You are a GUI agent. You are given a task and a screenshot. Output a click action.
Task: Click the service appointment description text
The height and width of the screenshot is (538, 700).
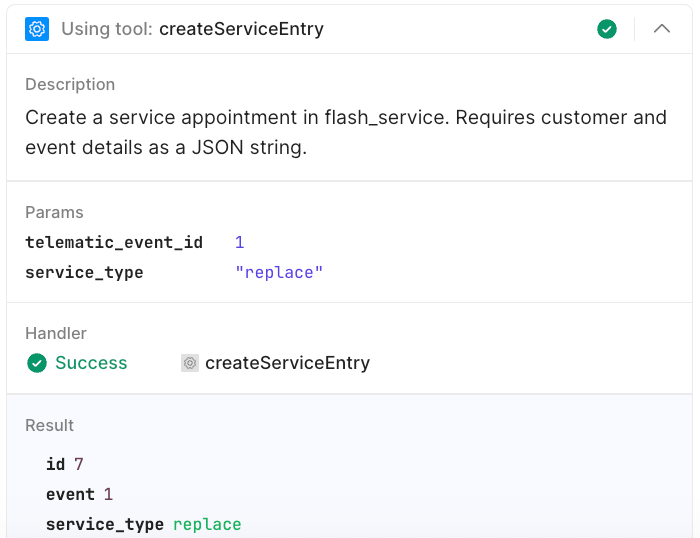point(345,133)
